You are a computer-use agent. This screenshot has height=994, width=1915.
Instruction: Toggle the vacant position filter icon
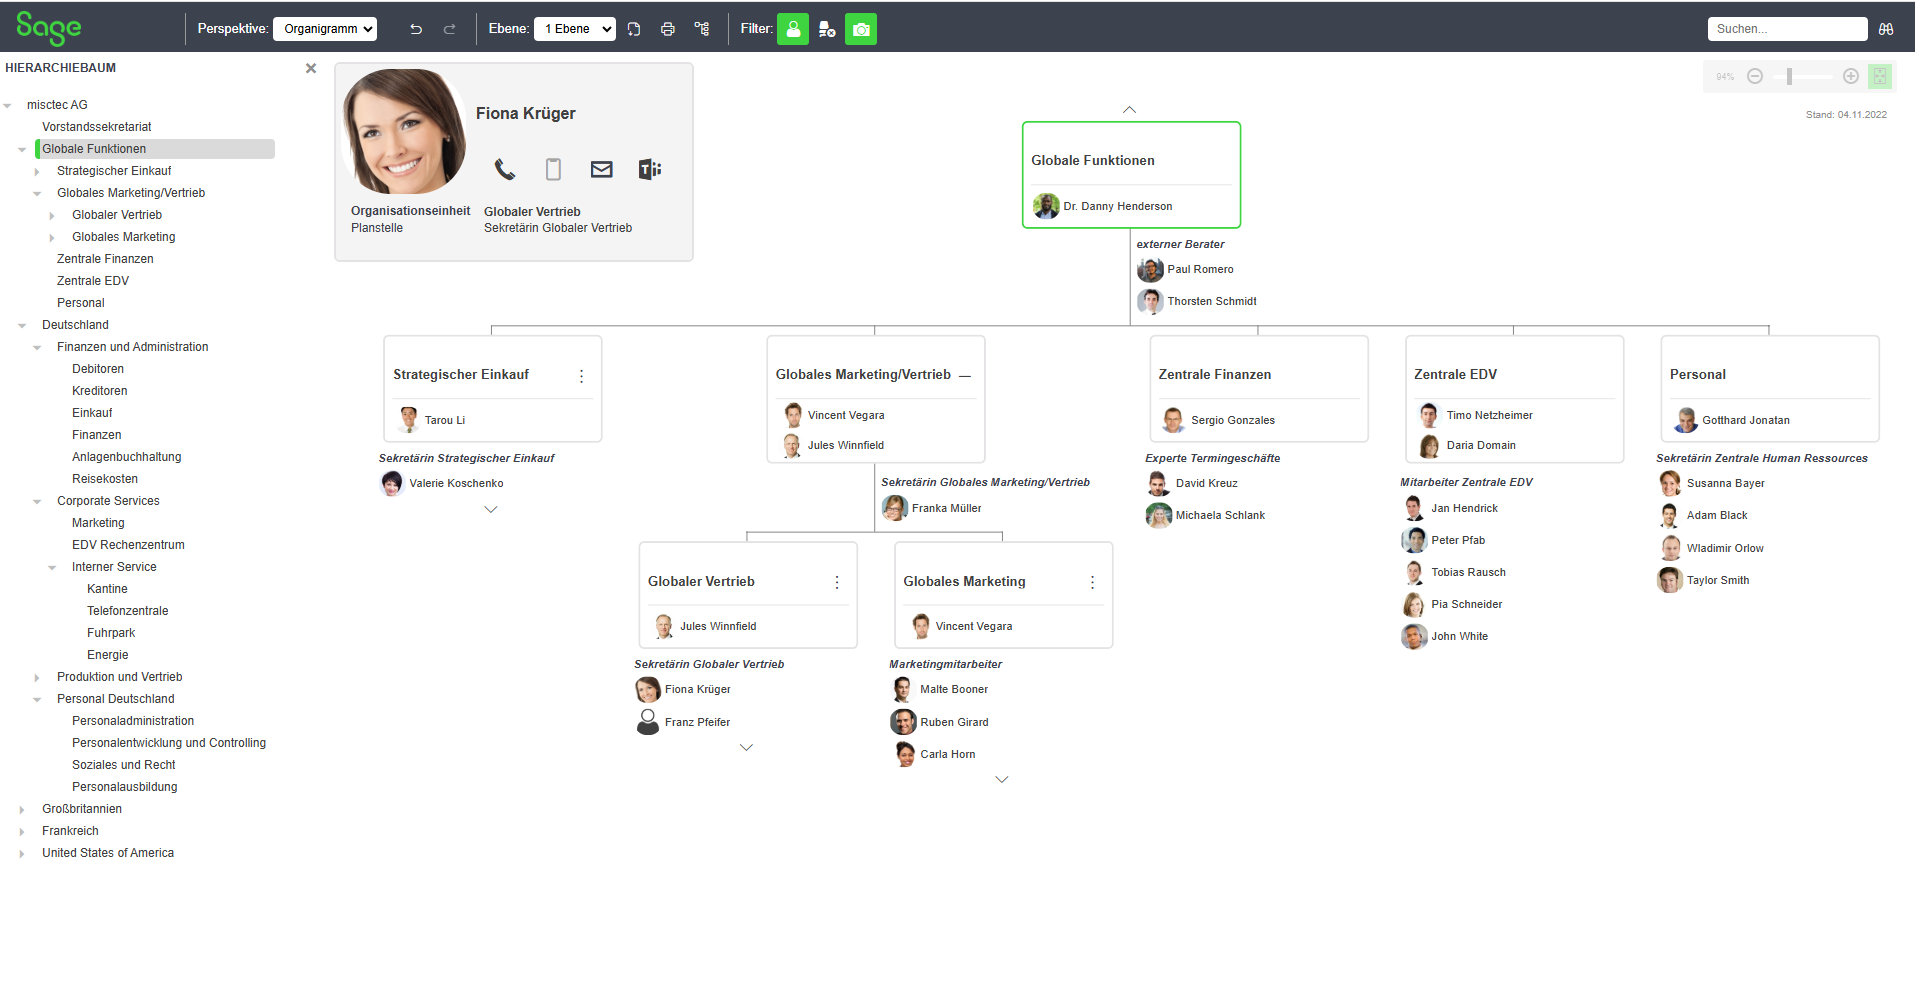[827, 29]
